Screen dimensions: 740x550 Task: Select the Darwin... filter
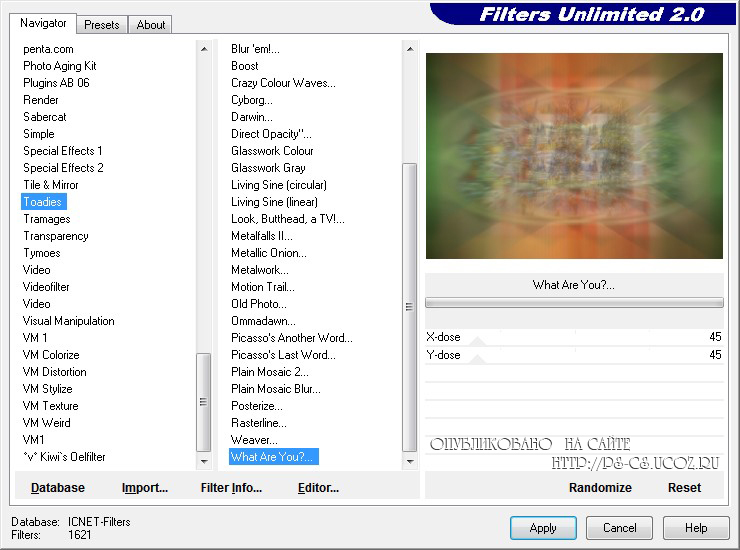point(252,117)
